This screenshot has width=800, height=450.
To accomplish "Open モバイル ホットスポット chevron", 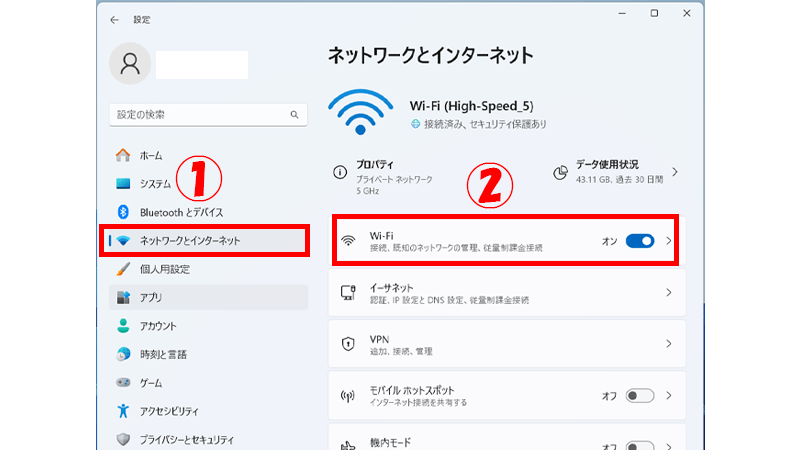I will 668,396.
